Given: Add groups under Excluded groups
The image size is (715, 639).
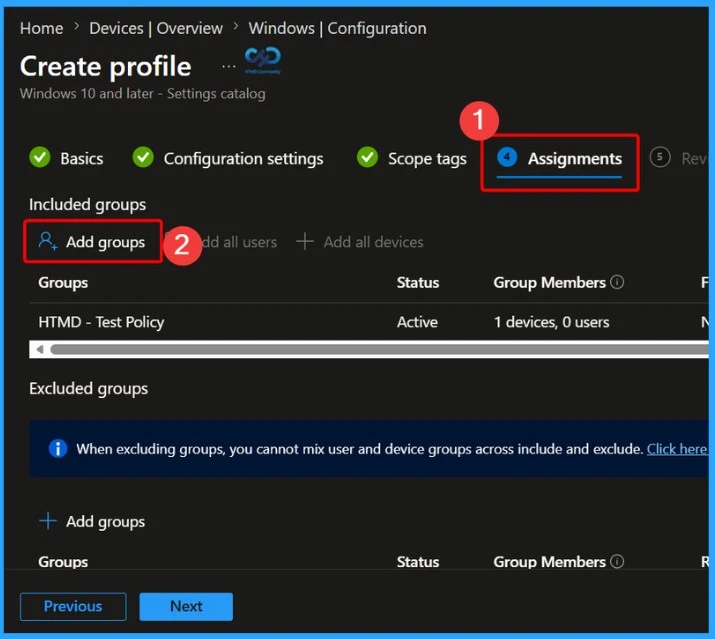Looking at the screenshot, I should pos(93,521).
